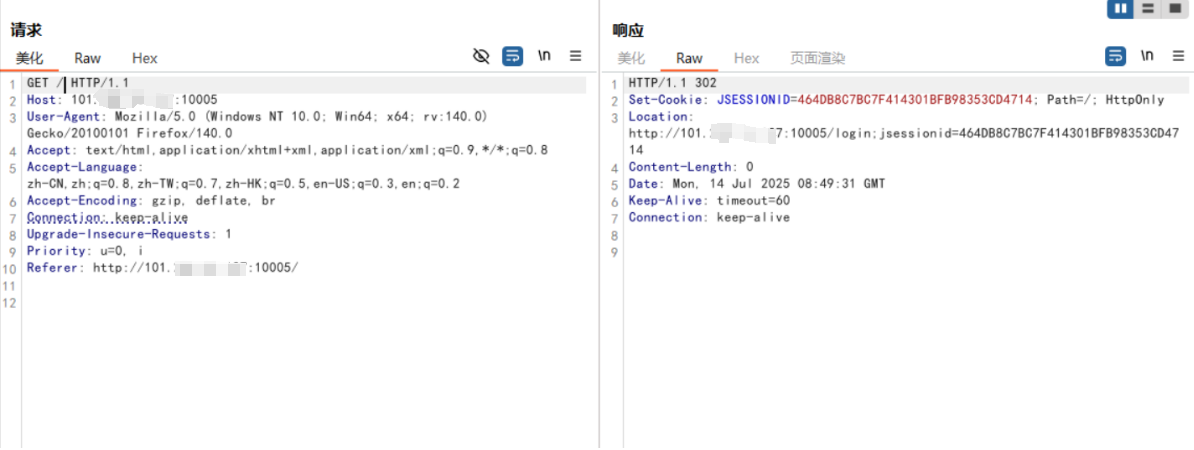Open the request panel hamburger menu
Viewport: 1194px width, 450px height.
pos(576,57)
